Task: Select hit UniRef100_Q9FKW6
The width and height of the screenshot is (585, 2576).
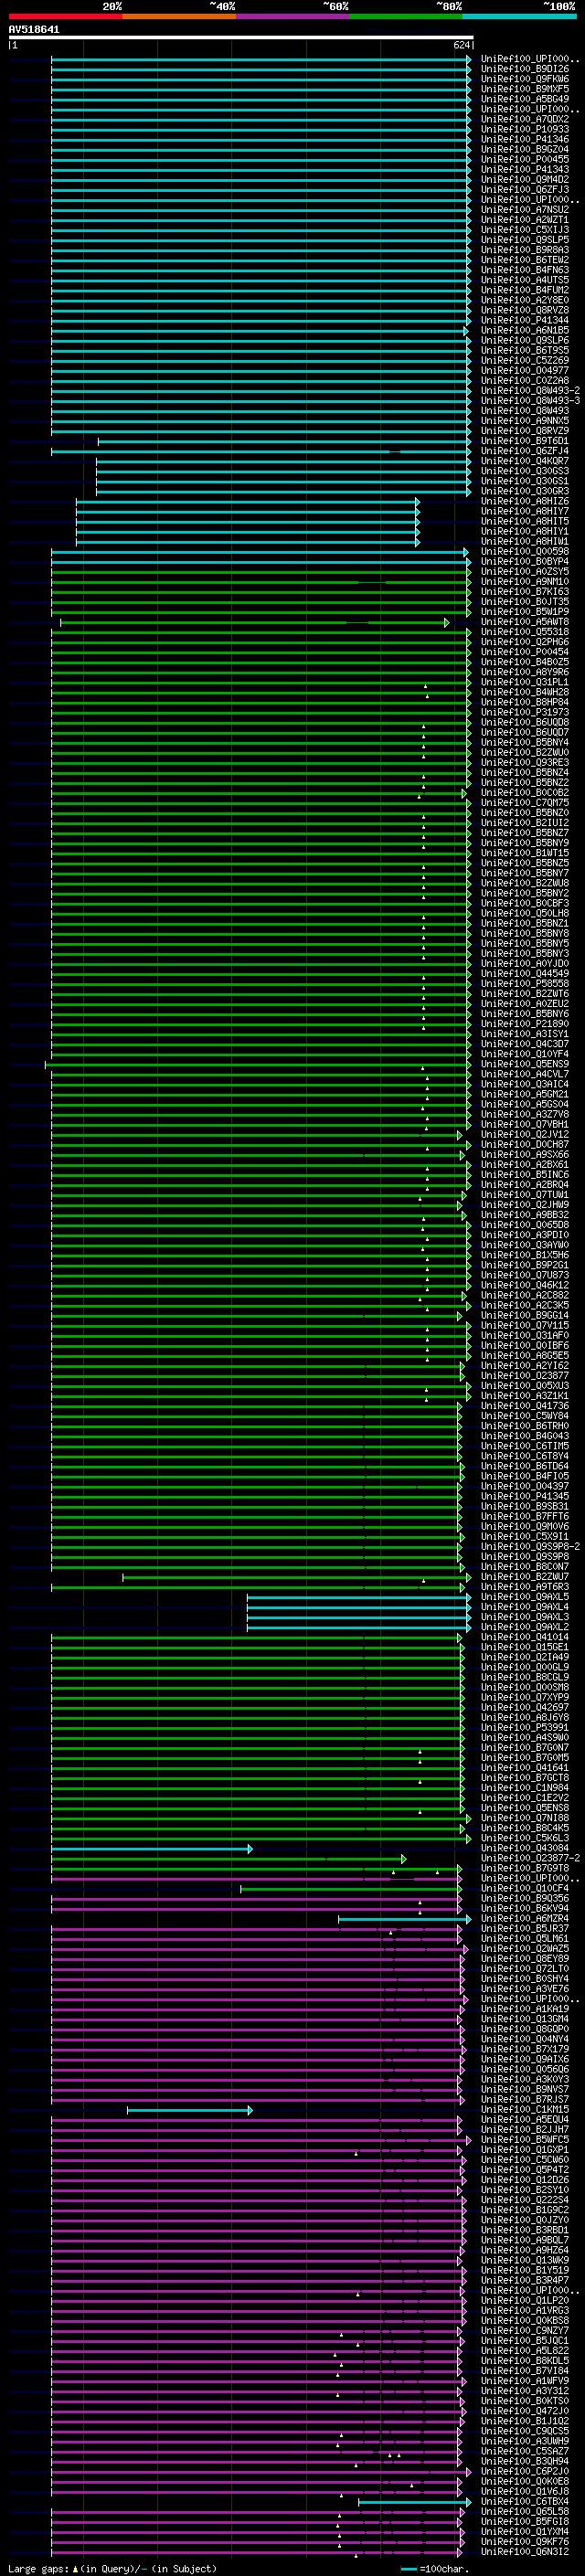Action: 525,79
